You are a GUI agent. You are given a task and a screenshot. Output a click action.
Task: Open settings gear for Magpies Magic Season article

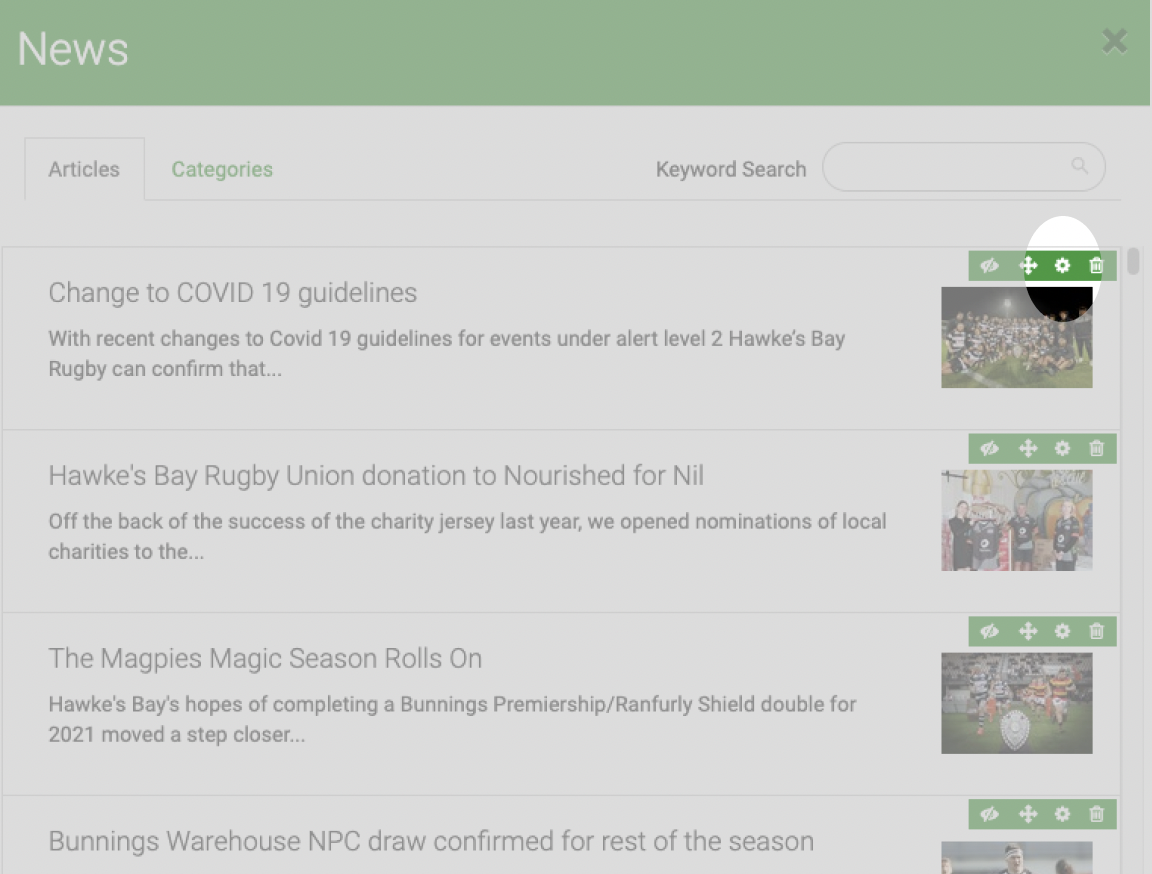pos(1062,632)
